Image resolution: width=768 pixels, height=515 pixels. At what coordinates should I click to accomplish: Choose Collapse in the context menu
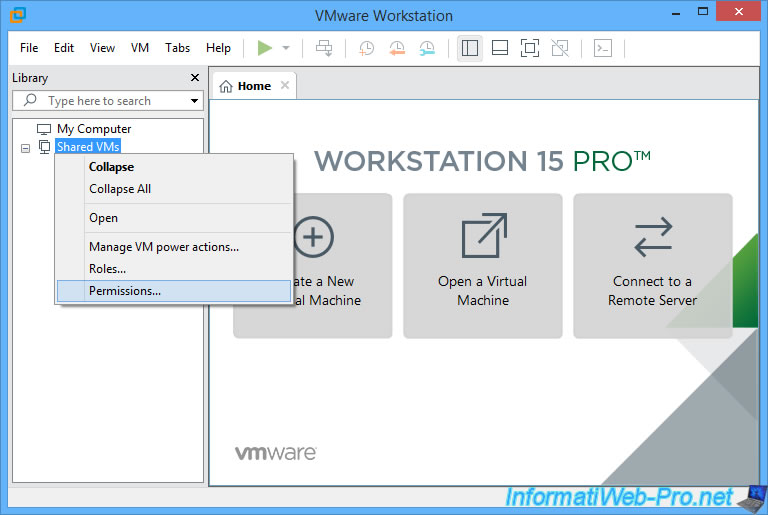coord(174,167)
